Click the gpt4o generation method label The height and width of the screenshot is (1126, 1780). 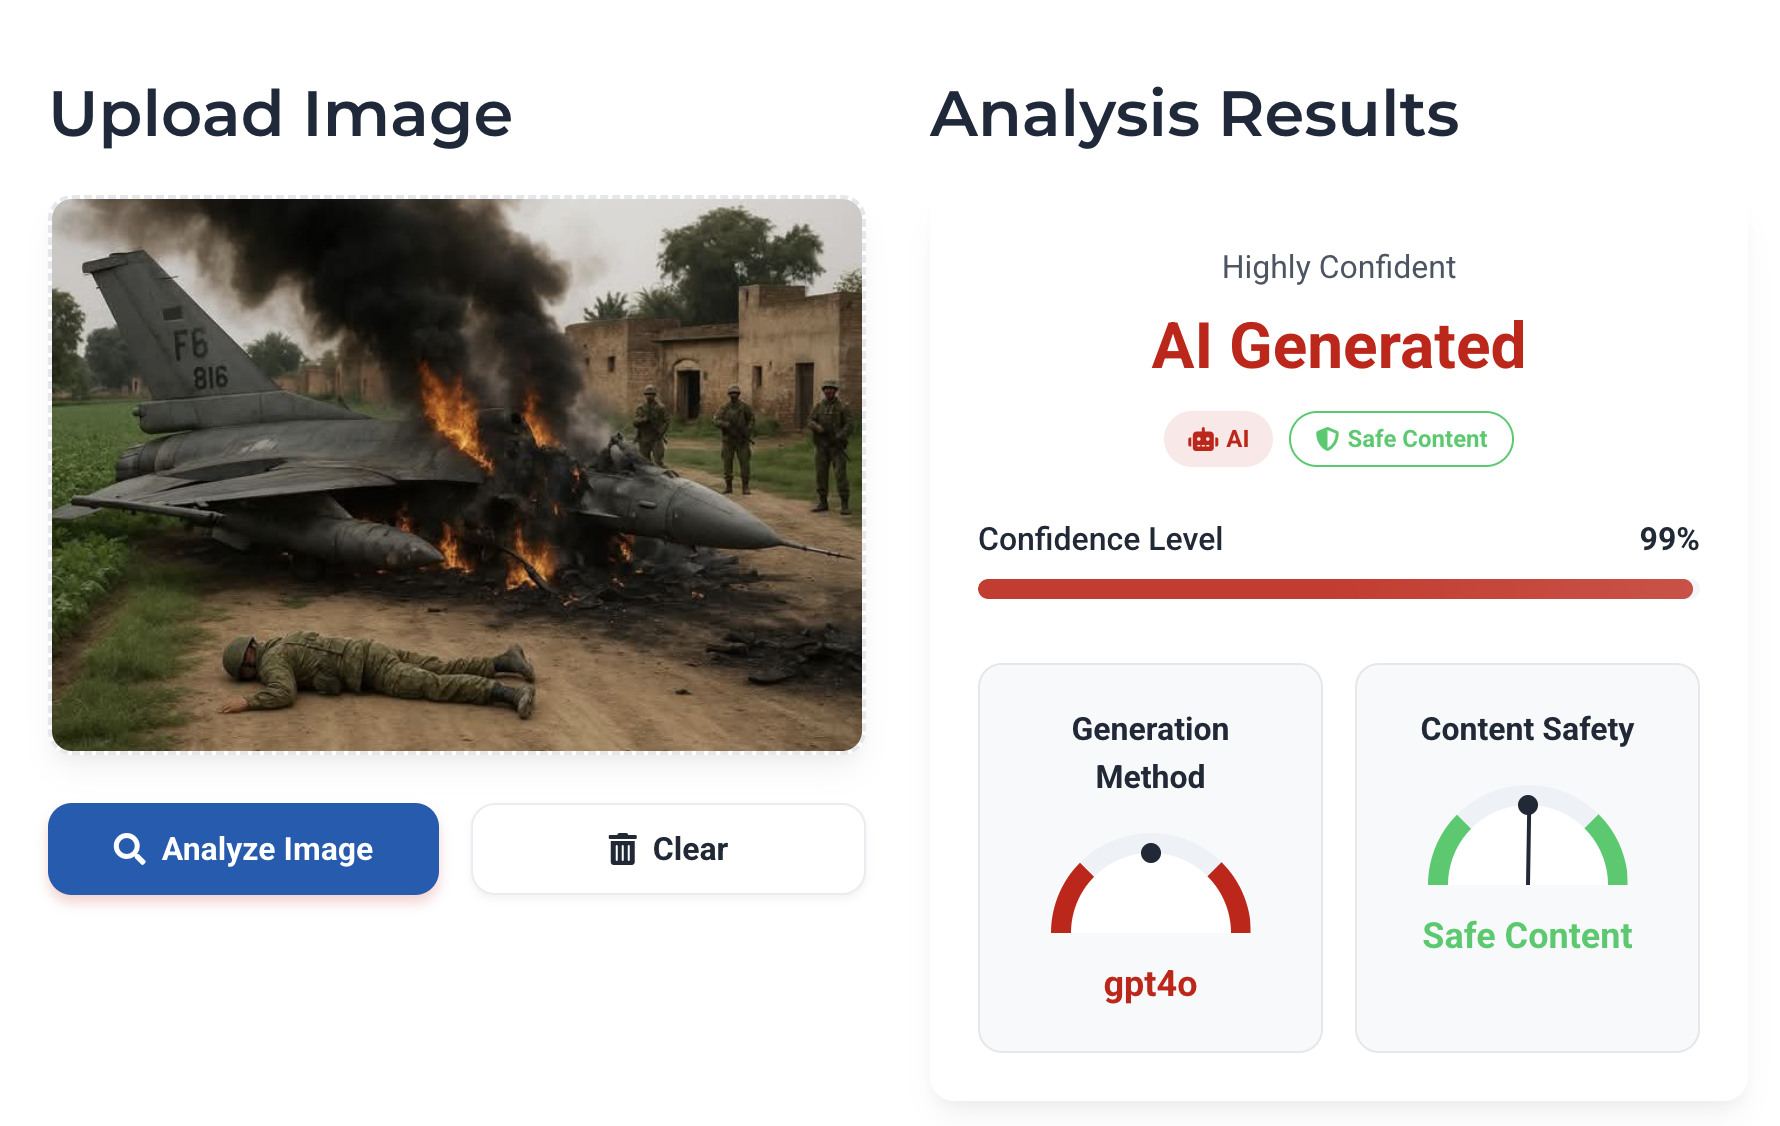1150,984
